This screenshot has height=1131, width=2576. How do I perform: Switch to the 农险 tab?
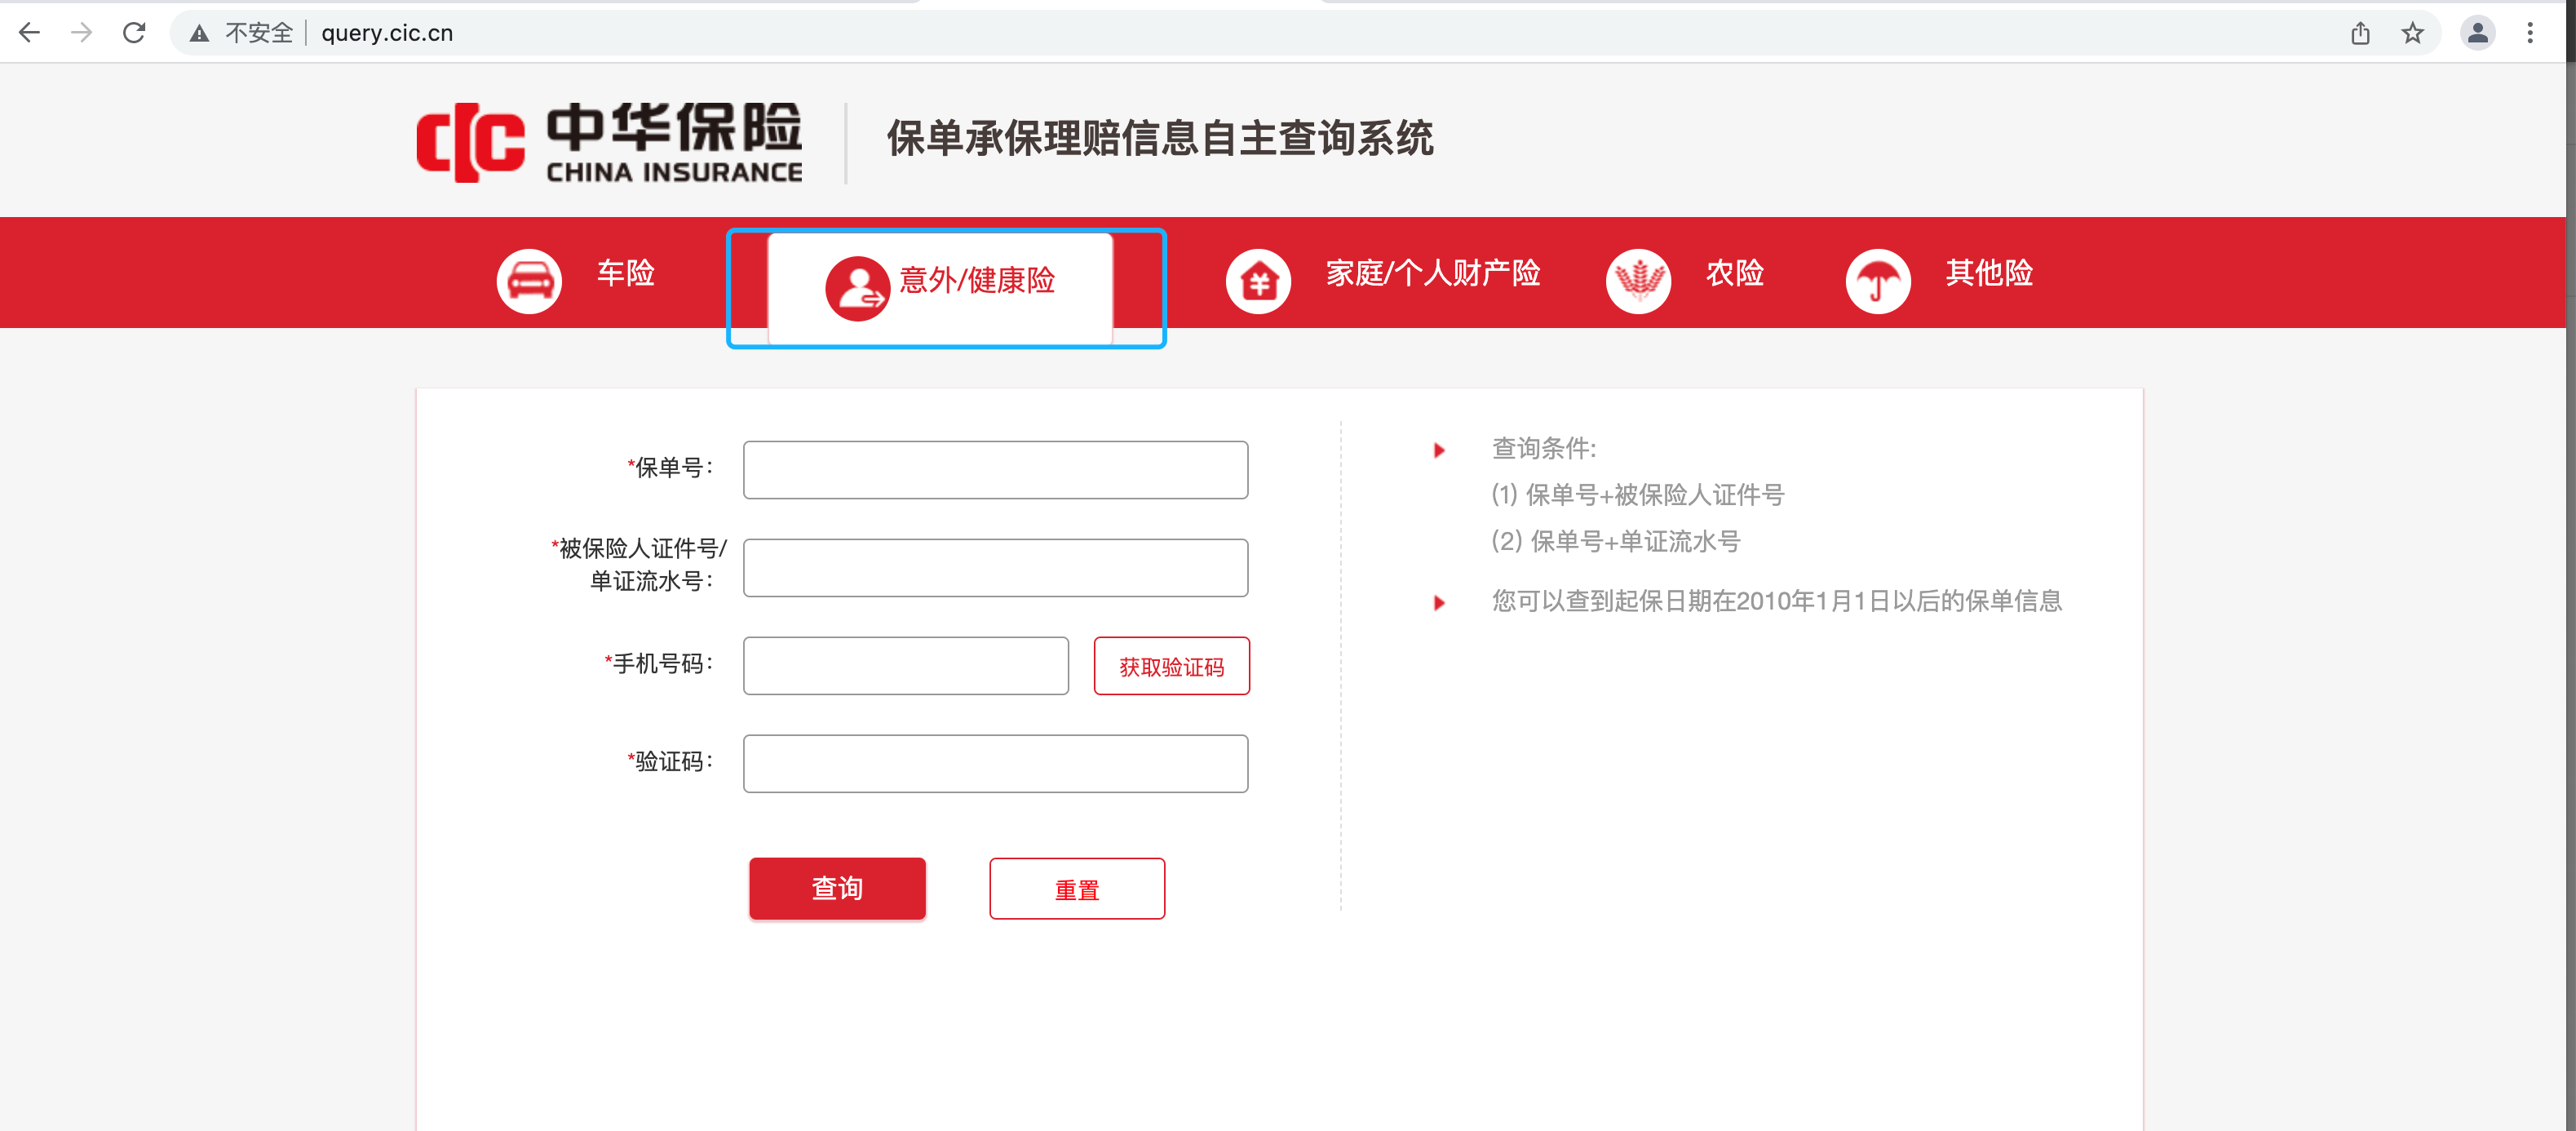1735,273
